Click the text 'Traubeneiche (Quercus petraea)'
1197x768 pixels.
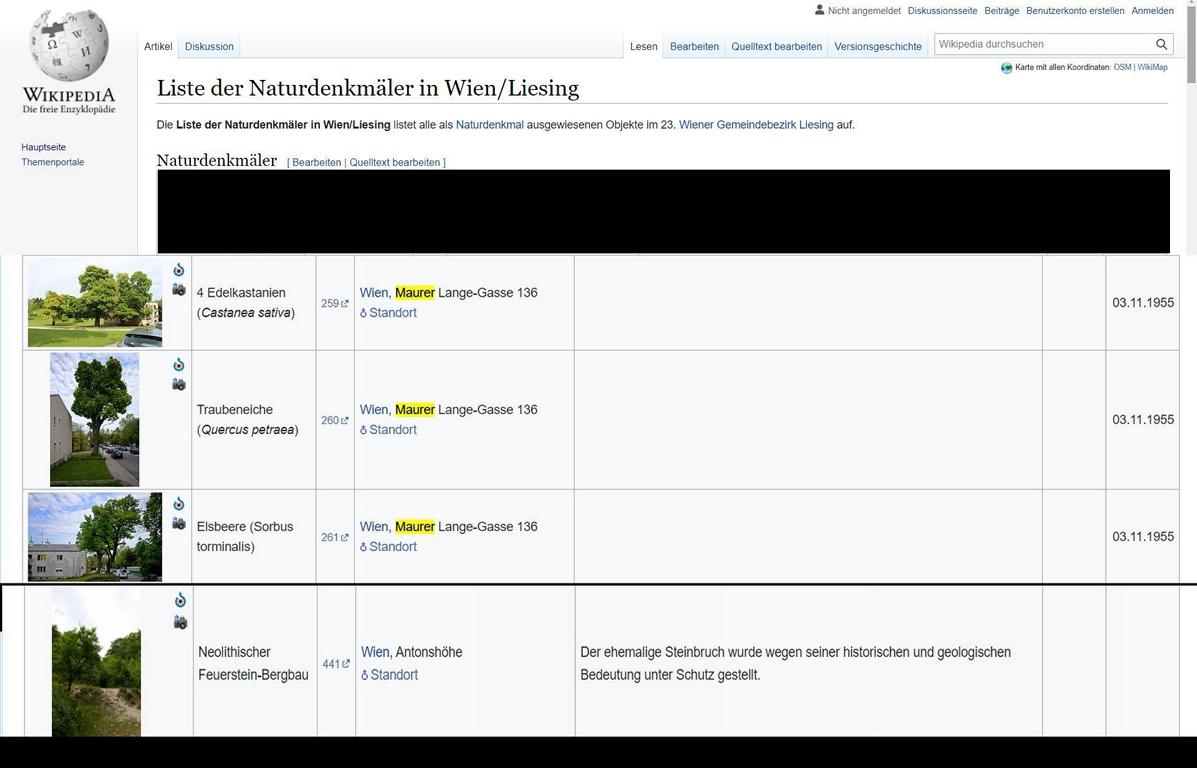[247, 419]
